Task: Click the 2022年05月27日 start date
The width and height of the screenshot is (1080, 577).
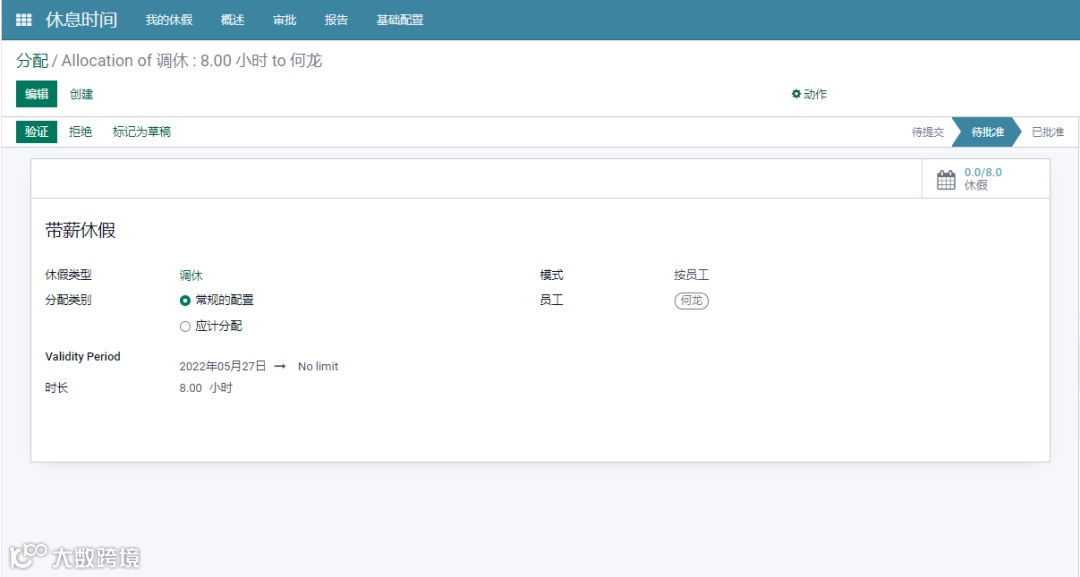Action: pyautogui.click(x=222, y=366)
